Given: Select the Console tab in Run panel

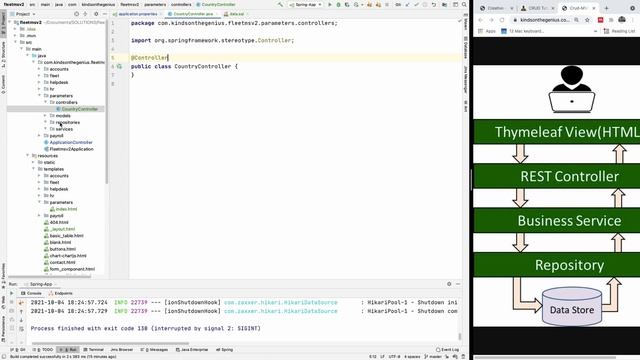Looking at the screenshot, I should coord(31,293).
